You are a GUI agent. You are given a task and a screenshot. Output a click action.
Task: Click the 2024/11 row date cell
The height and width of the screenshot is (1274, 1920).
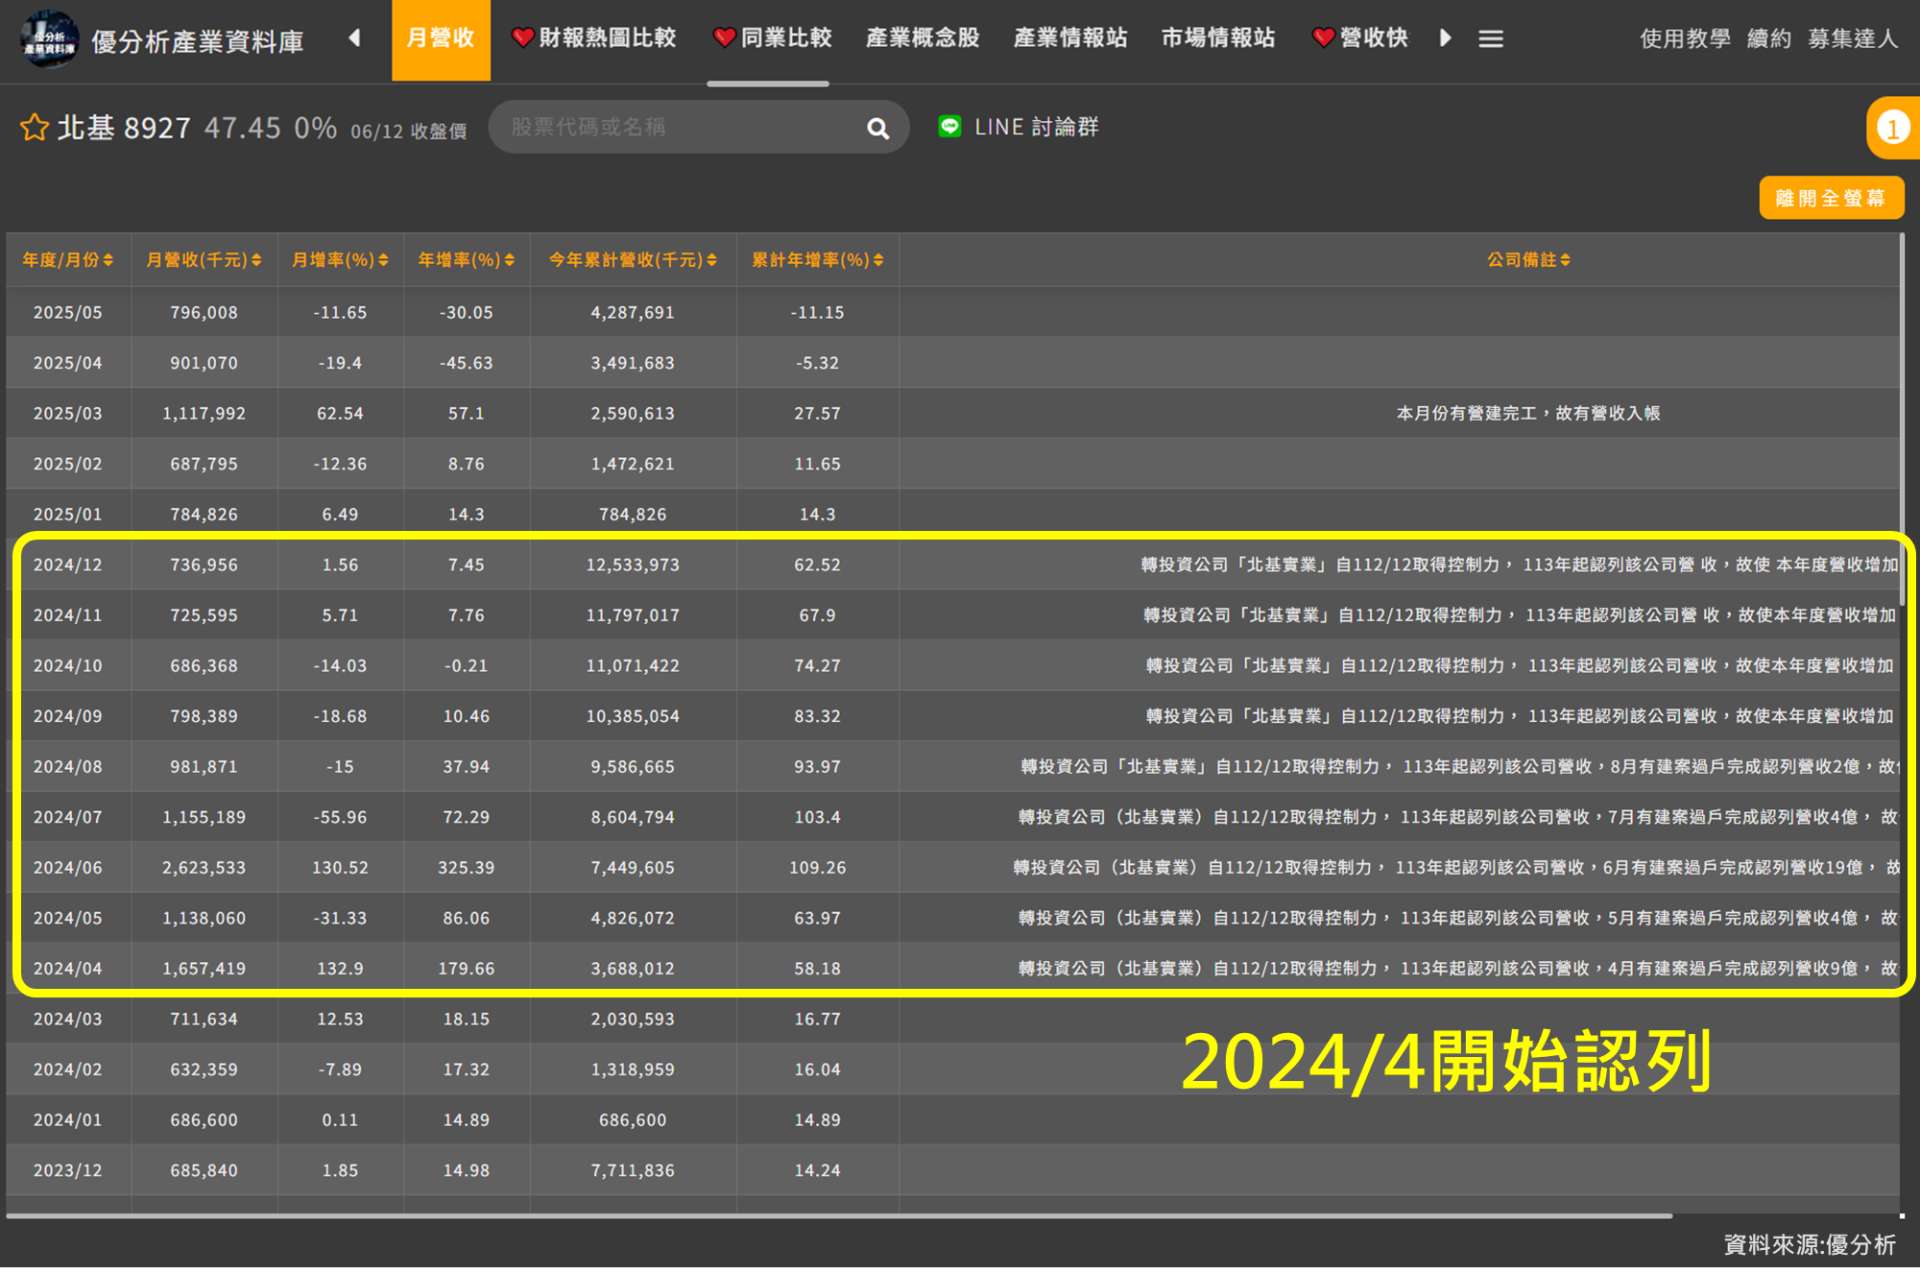pyautogui.click(x=68, y=617)
